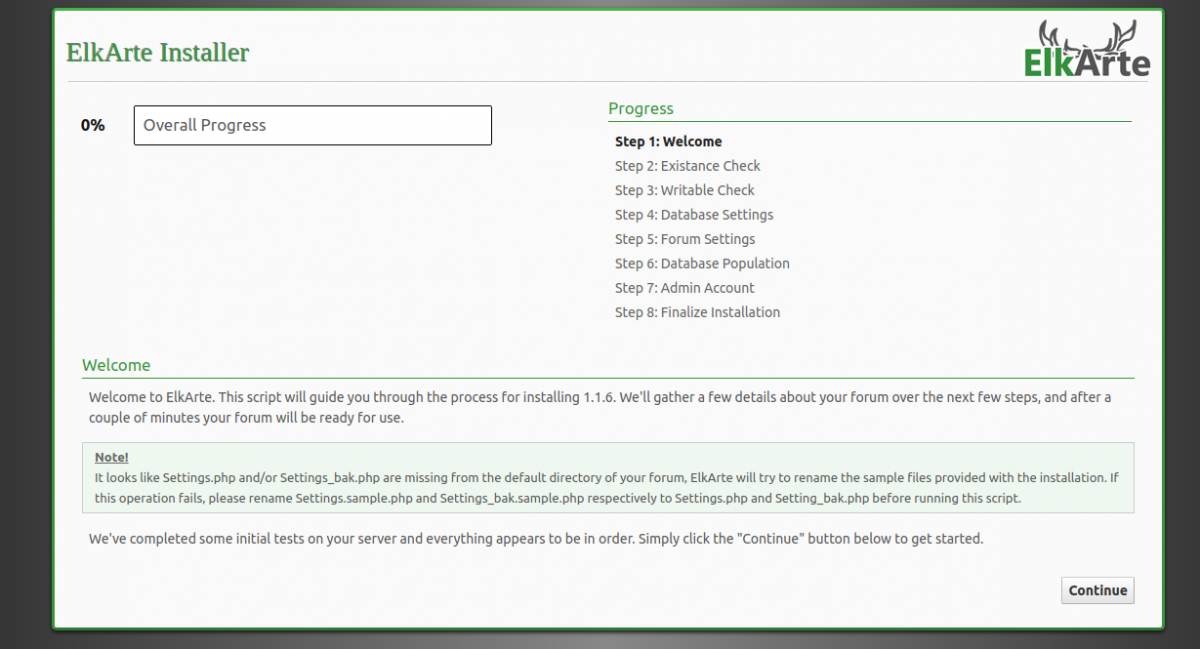1200x649 pixels.
Task: Click the ElkArte wordmark text in logo
Action: pos(1087,63)
